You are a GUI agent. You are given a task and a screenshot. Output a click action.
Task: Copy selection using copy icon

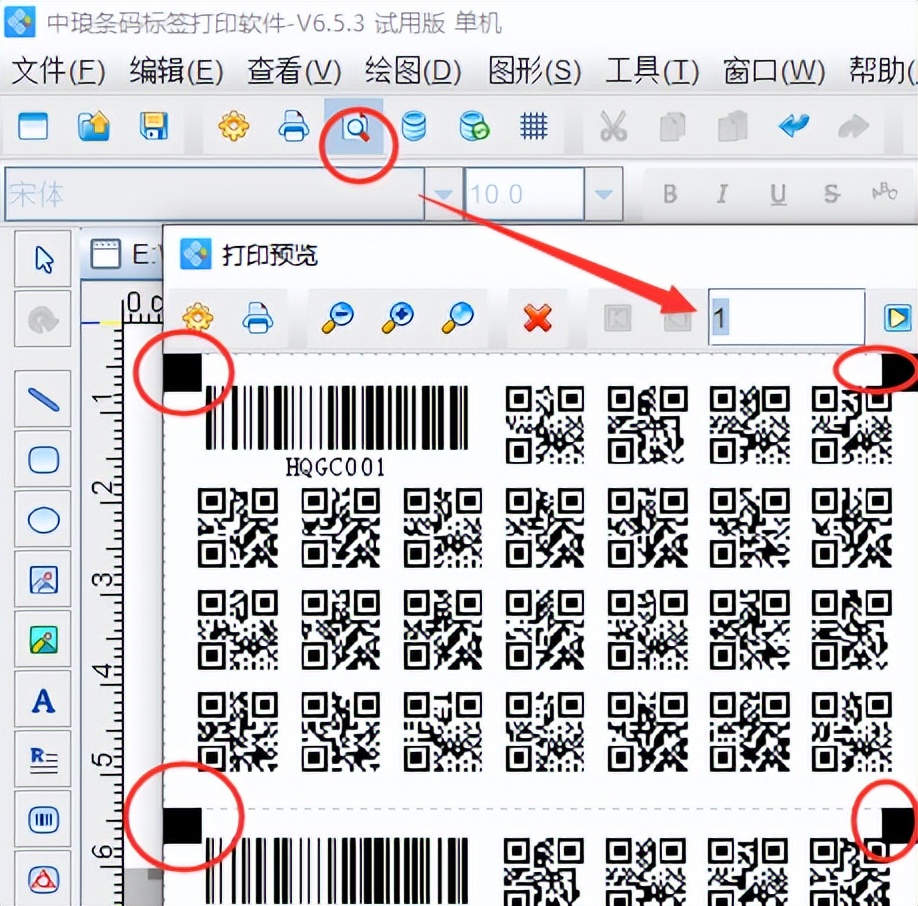coord(673,127)
